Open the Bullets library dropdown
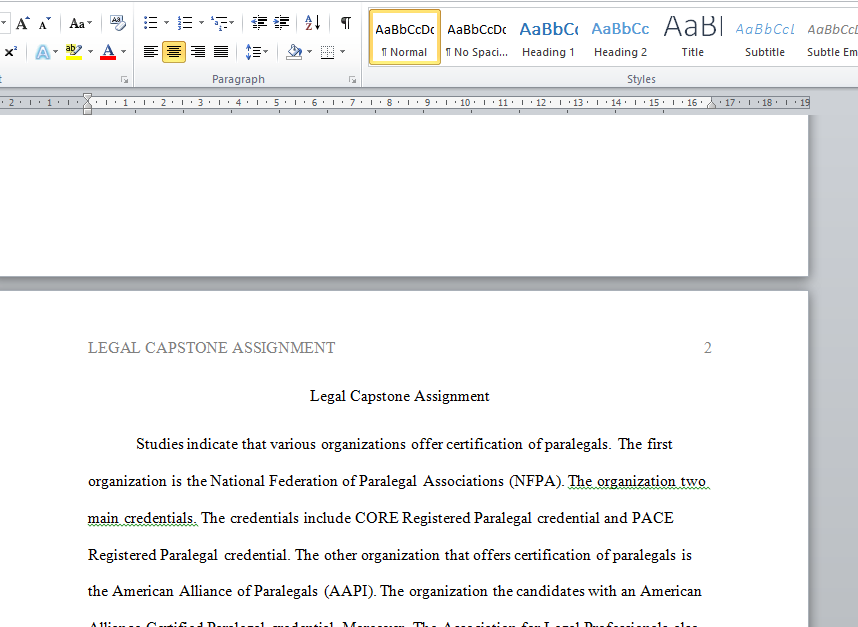 tap(166, 23)
